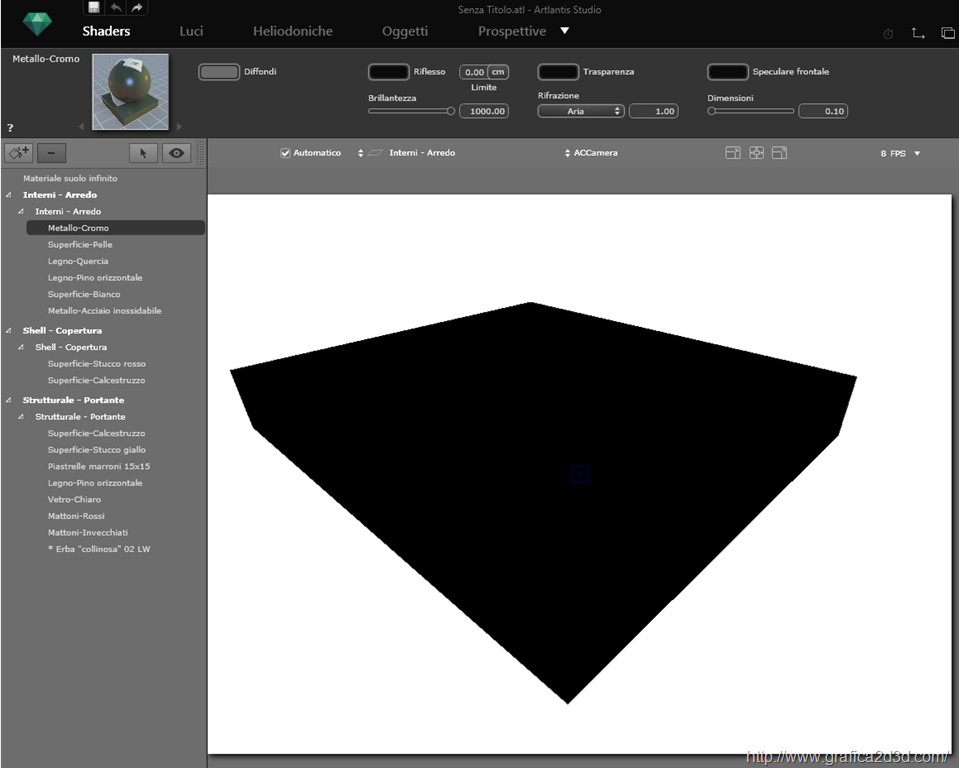Image resolution: width=959 pixels, height=768 pixels.
Task: Click the redo arrow icon
Action: pos(137,8)
